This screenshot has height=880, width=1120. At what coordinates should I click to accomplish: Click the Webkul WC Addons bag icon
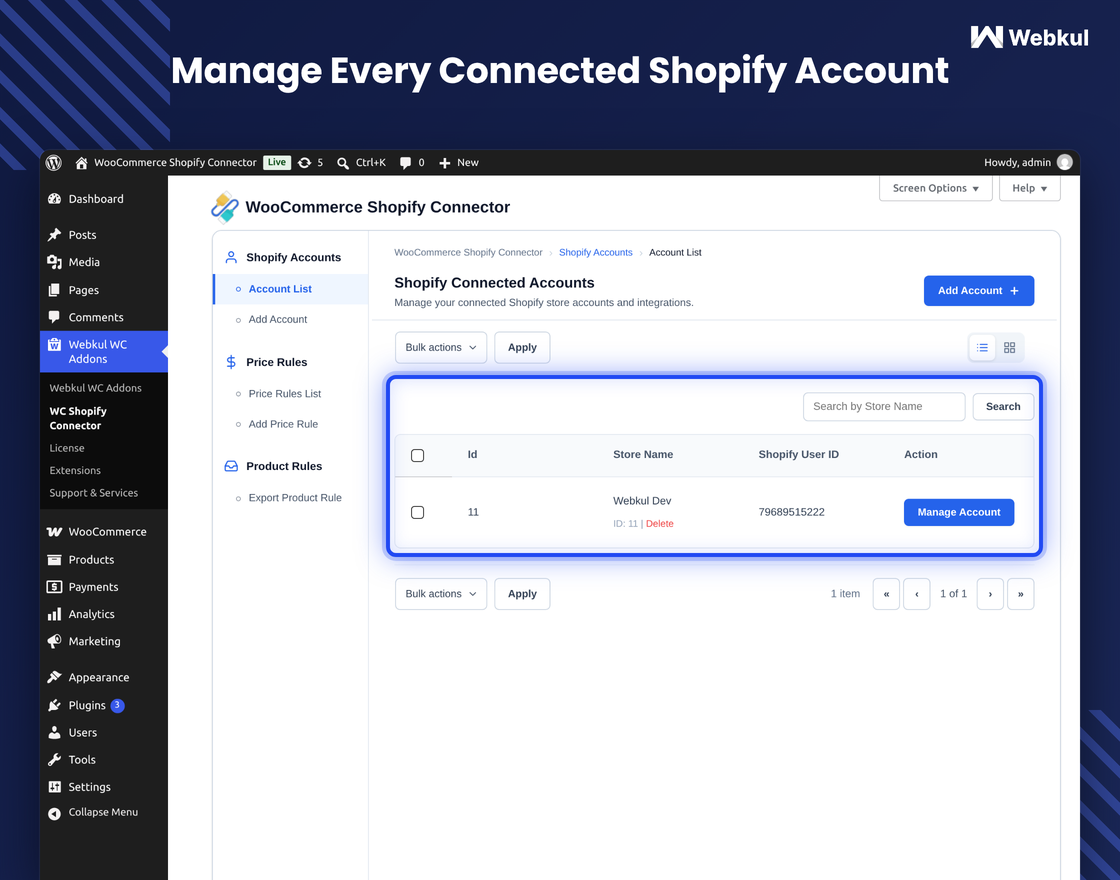pos(54,344)
